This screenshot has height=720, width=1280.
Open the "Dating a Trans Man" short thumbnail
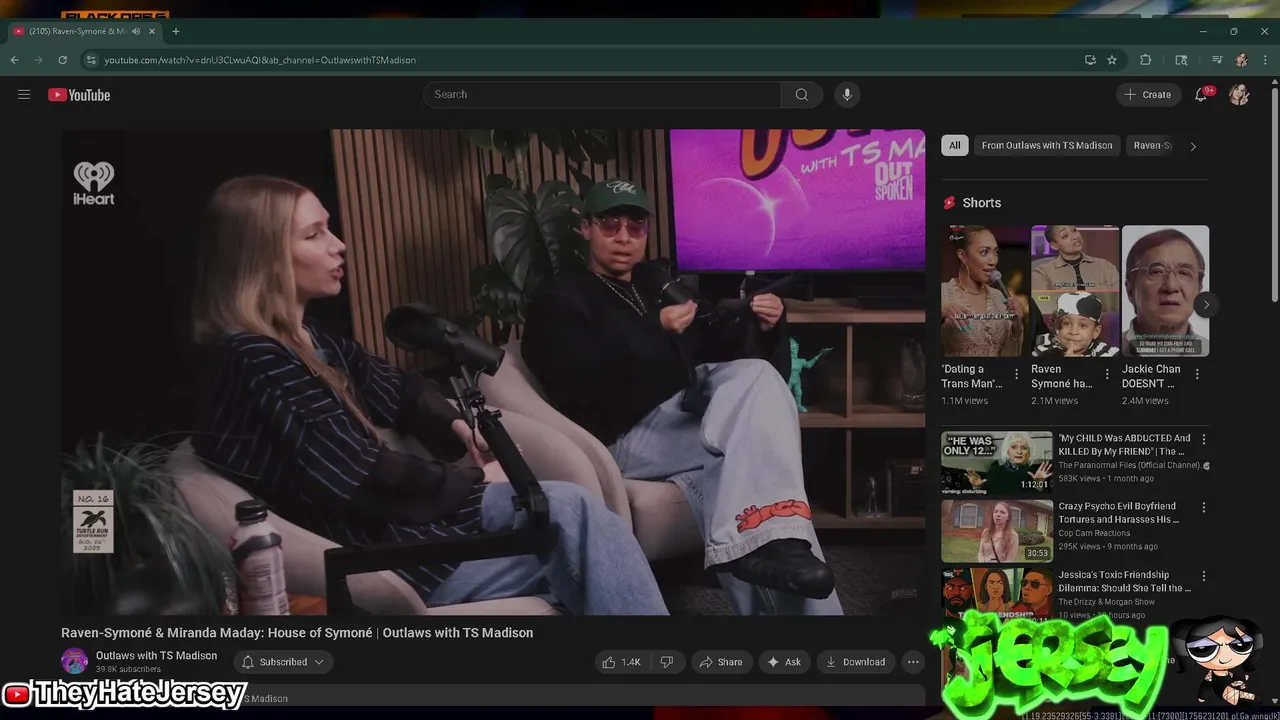tap(985, 291)
